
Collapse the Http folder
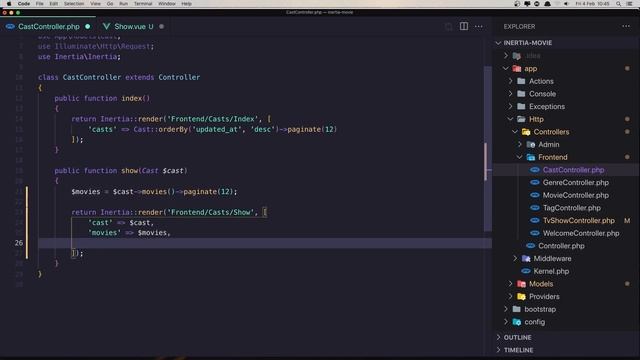pos(510,119)
